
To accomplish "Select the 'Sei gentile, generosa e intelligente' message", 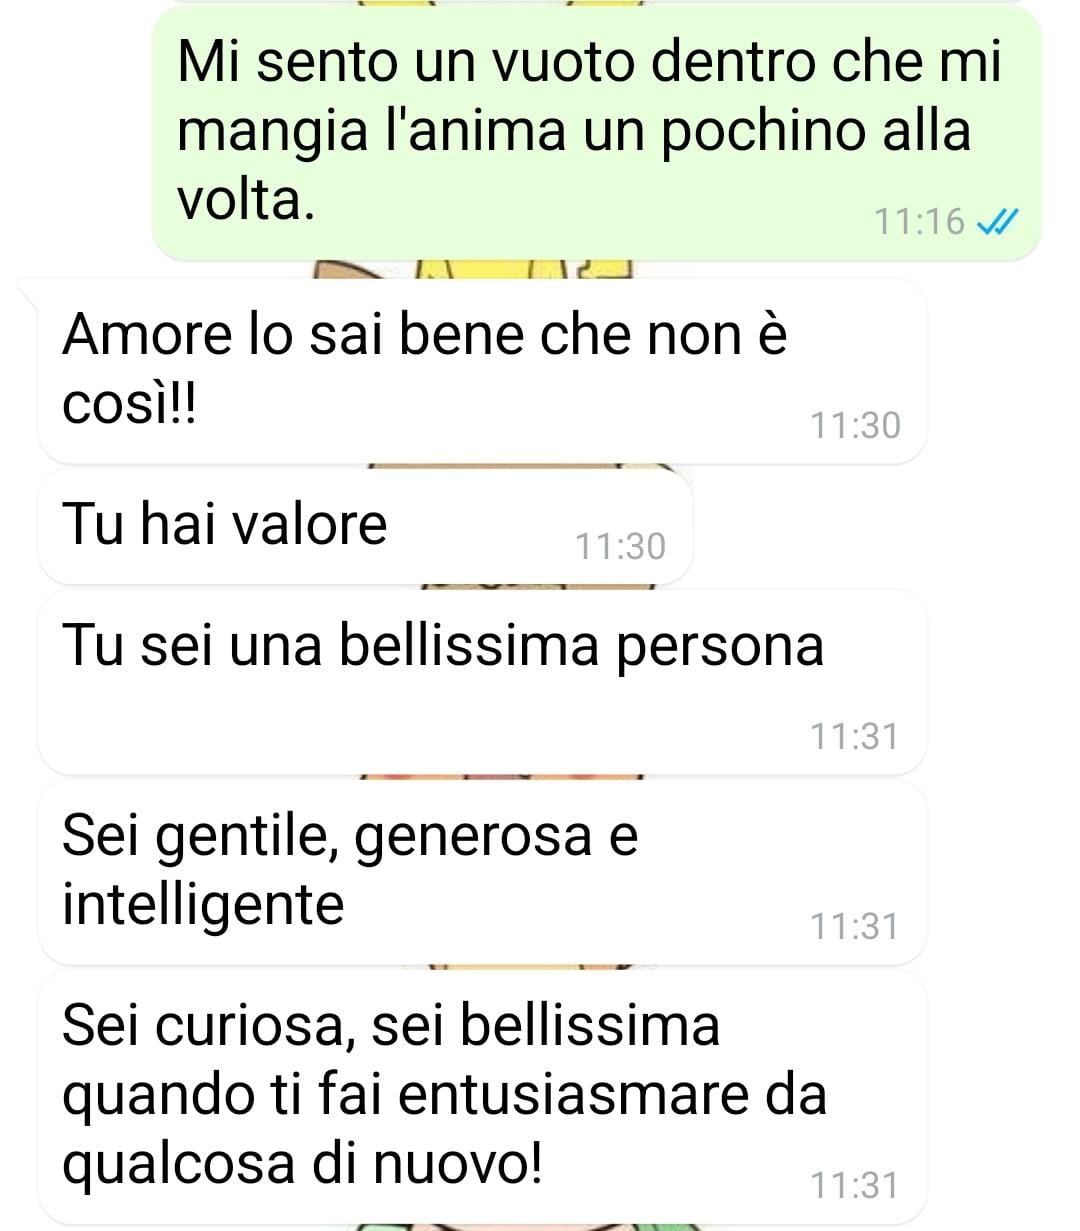I will pos(482,872).
